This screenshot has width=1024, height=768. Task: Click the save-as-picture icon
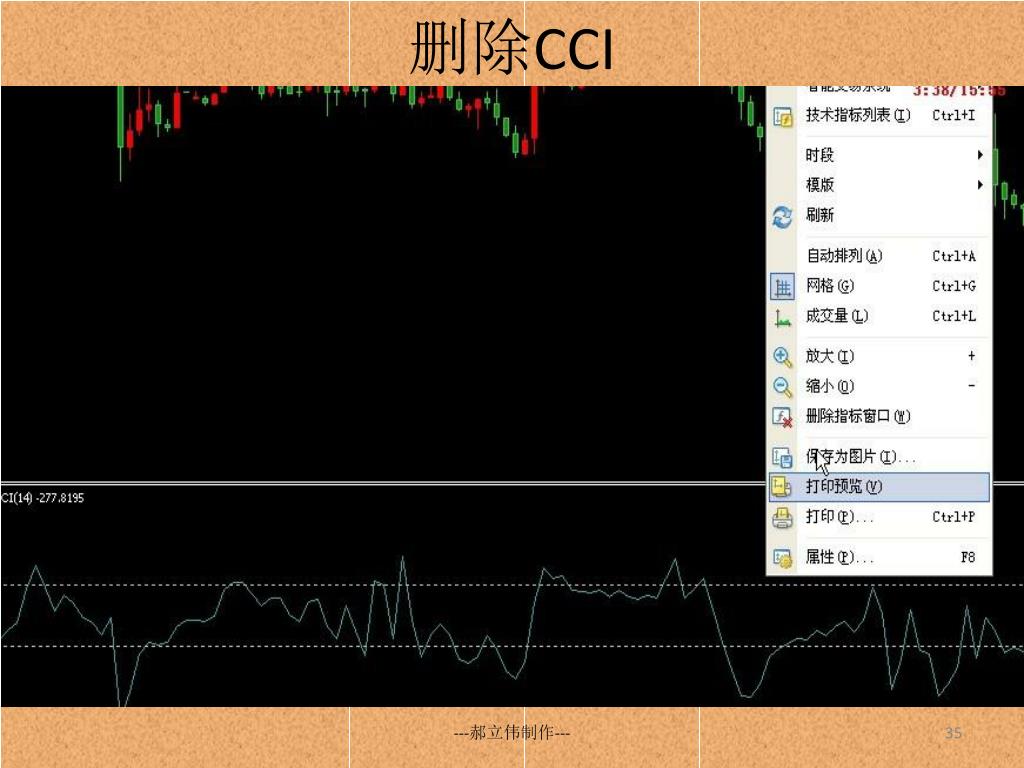tap(782, 457)
